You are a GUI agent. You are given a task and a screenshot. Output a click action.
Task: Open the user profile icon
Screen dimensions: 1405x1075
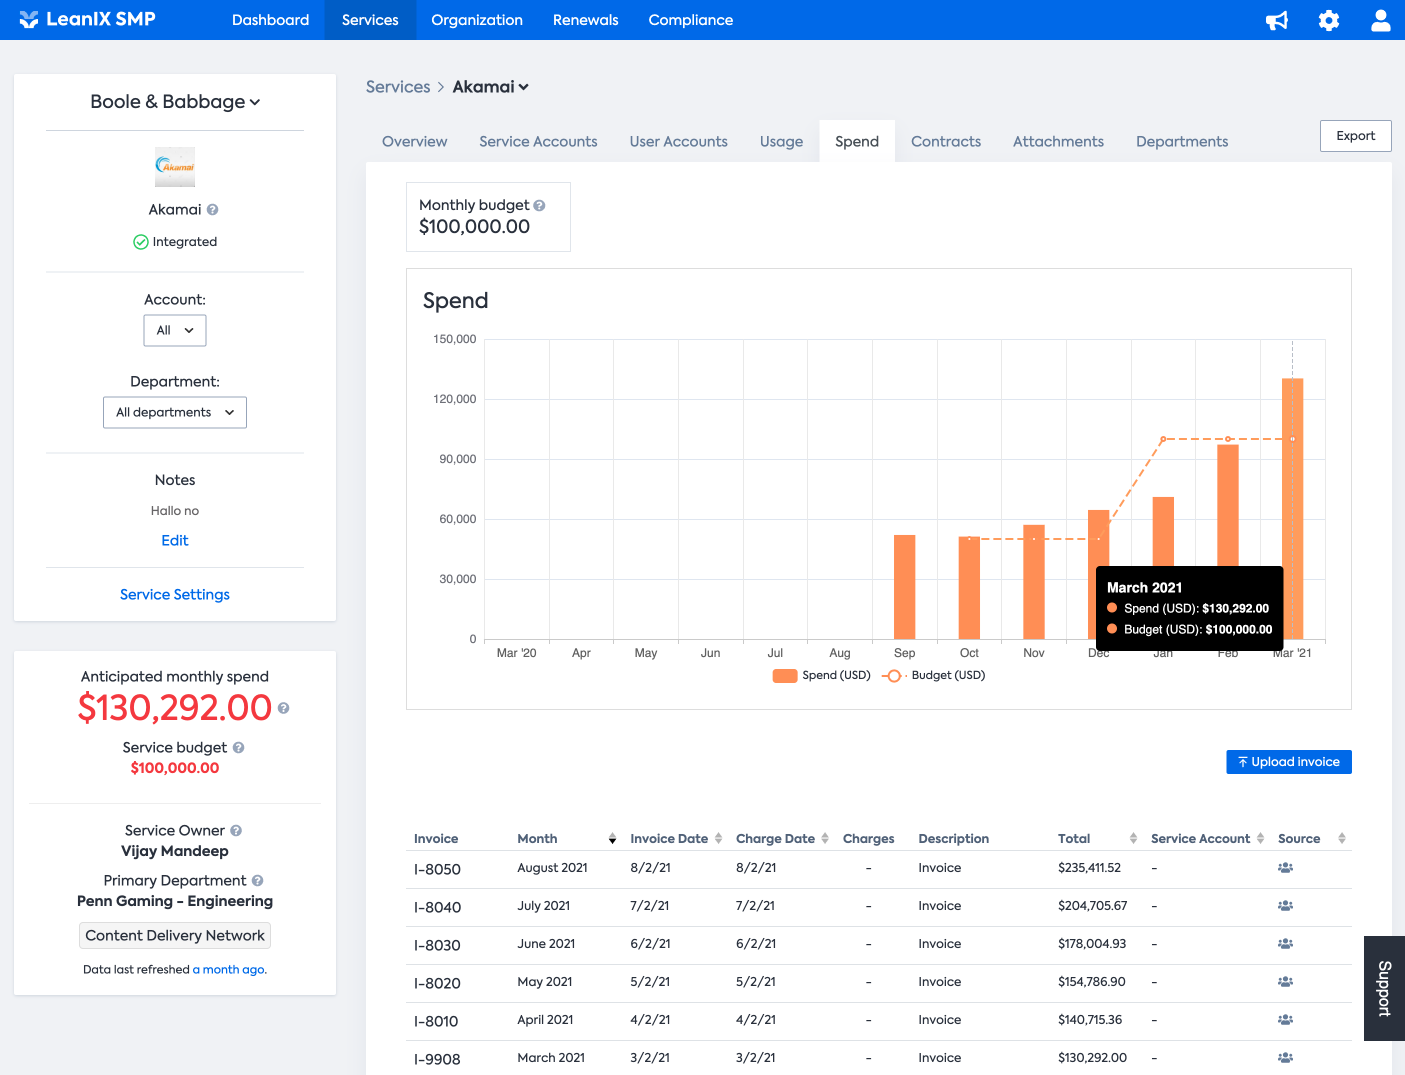click(1381, 20)
